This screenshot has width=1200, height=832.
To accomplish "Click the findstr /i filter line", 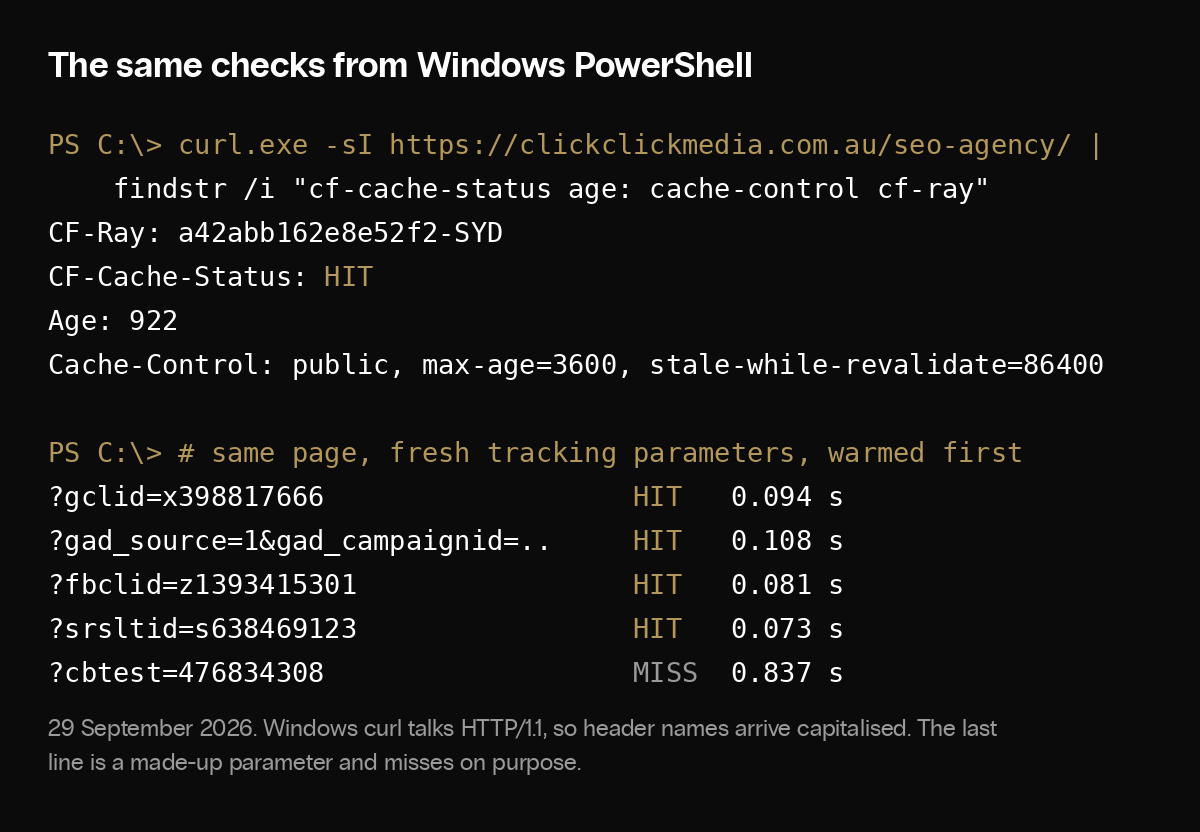I will point(551,189).
